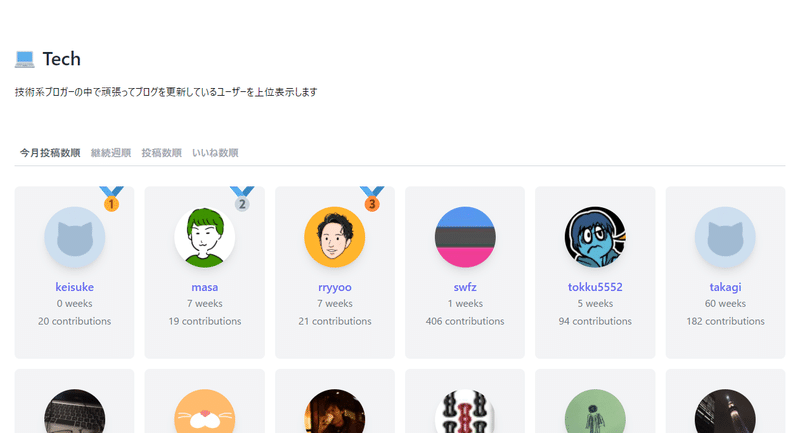The image size is (800, 433).
Task: Click the text '60 weeks'
Action: pos(725,303)
